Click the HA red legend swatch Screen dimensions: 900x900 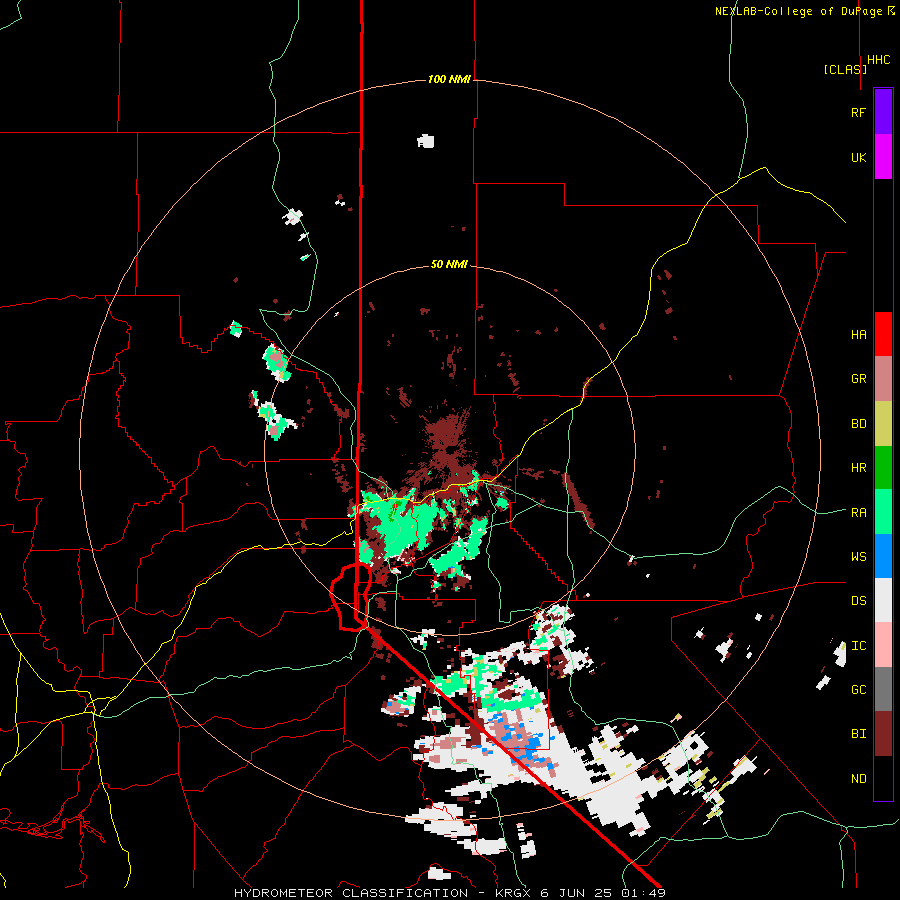[883, 334]
